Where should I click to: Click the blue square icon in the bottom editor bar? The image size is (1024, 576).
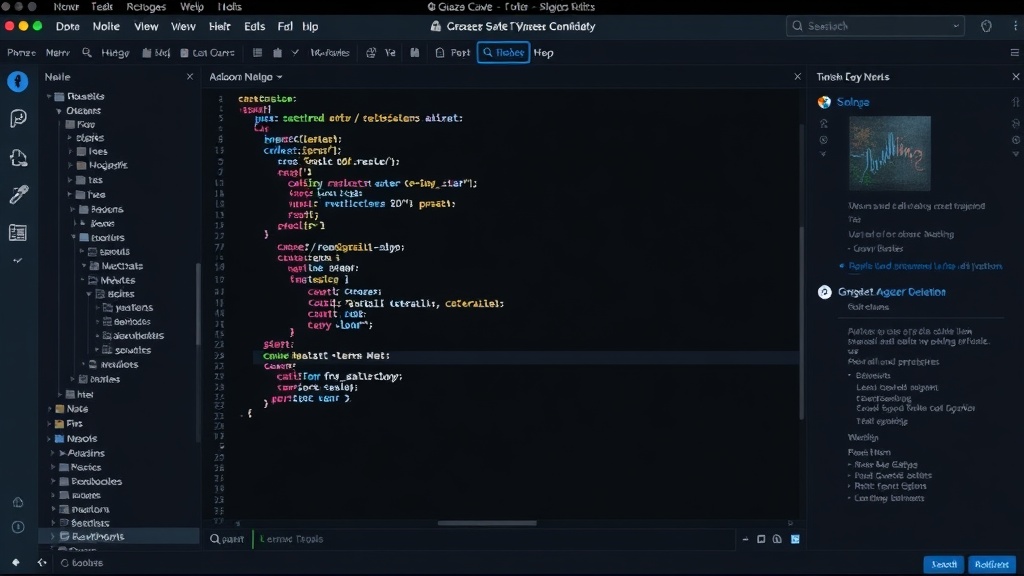[795, 539]
